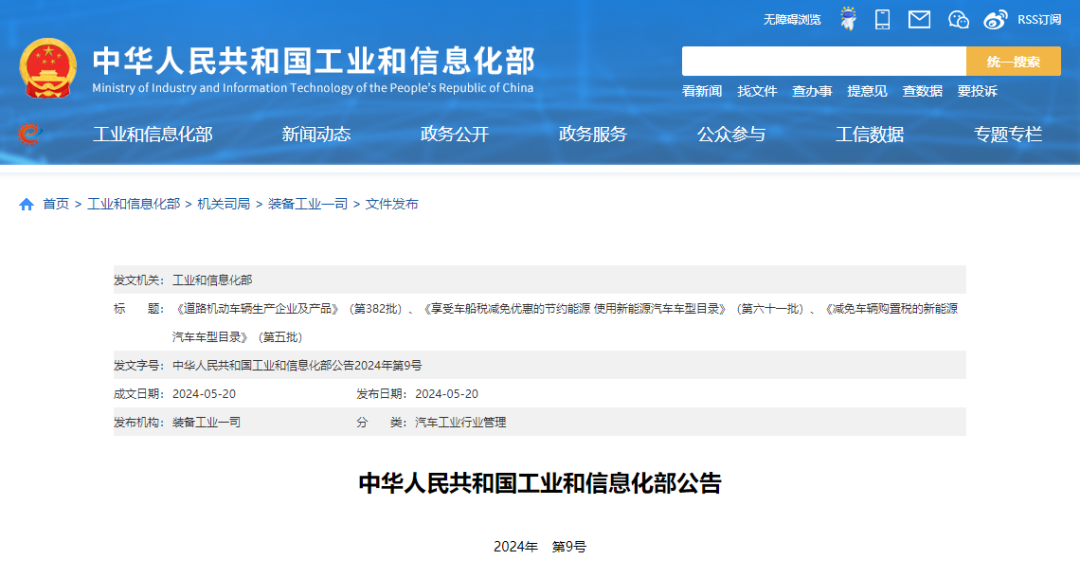
Task: Select the 政务服务 navigation item
Action: (x=592, y=134)
